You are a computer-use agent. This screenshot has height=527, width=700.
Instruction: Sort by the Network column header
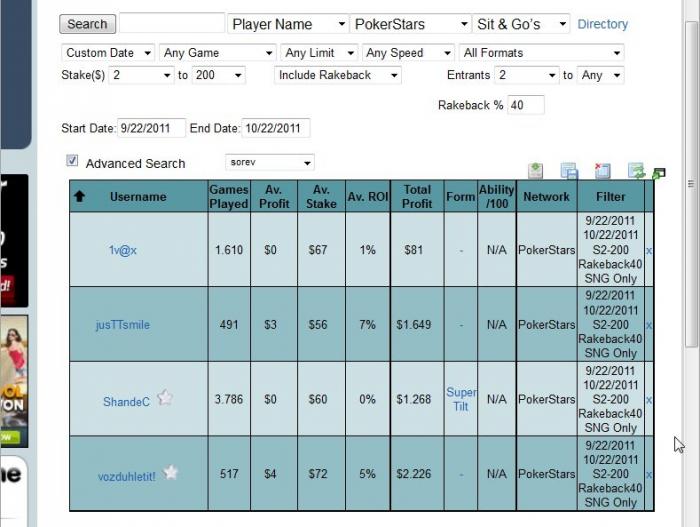click(x=546, y=197)
